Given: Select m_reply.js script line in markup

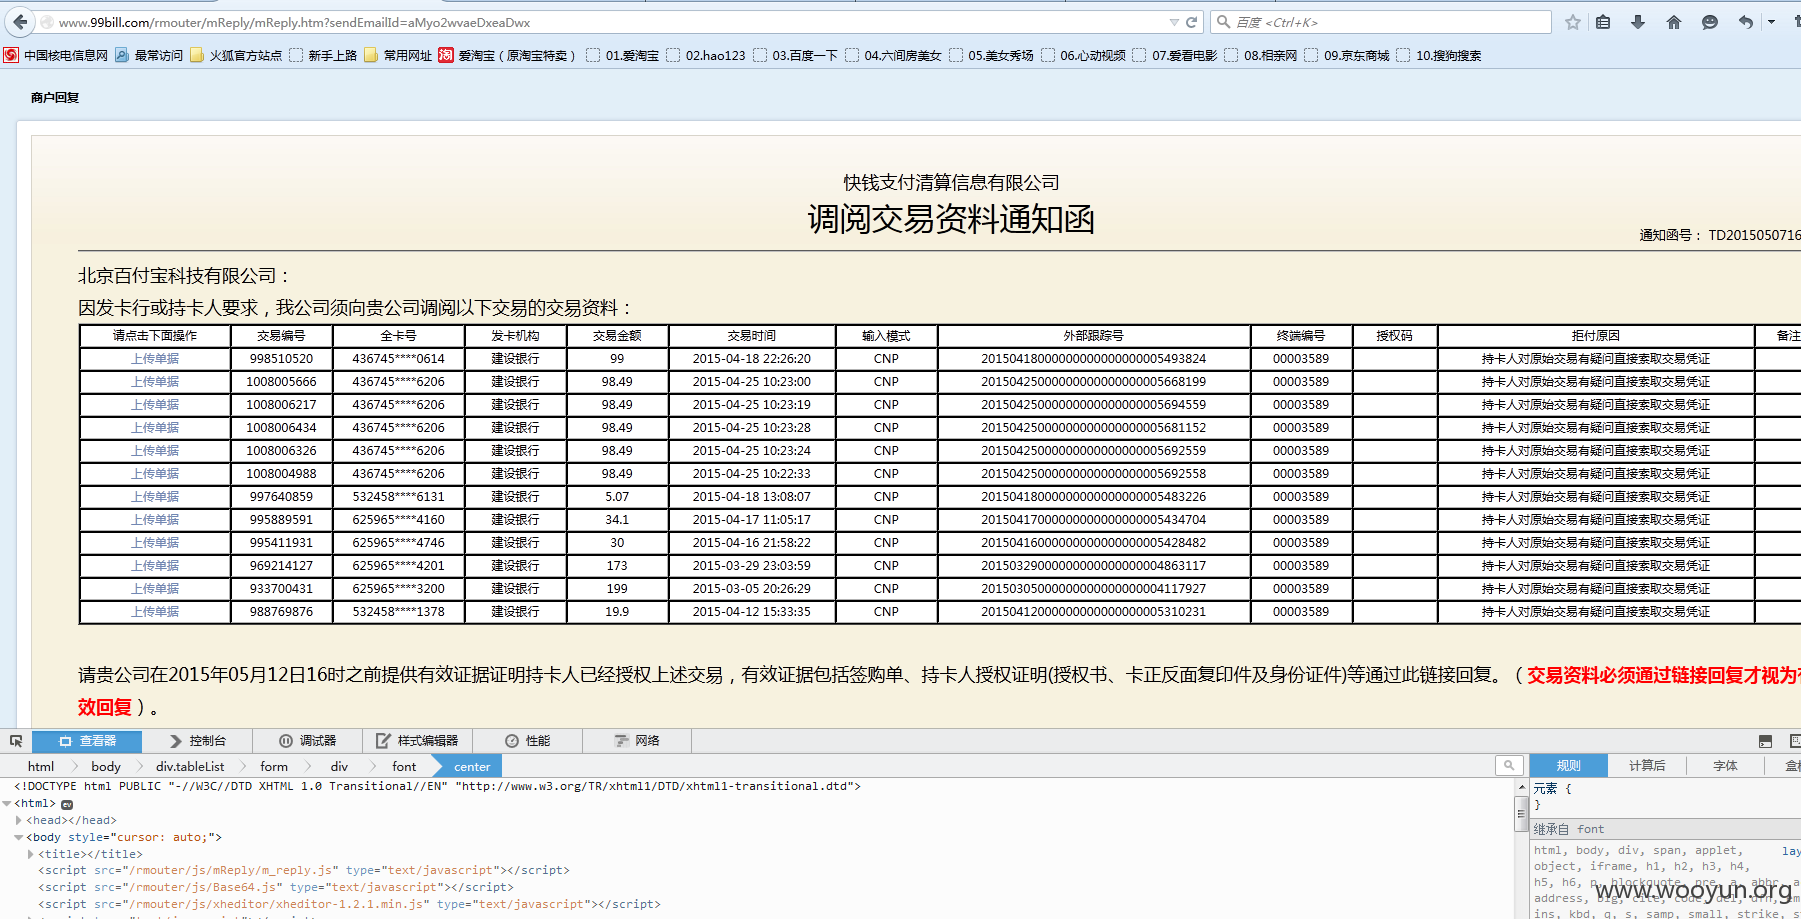Looking at the screenshot, I should tap(303, 871).
